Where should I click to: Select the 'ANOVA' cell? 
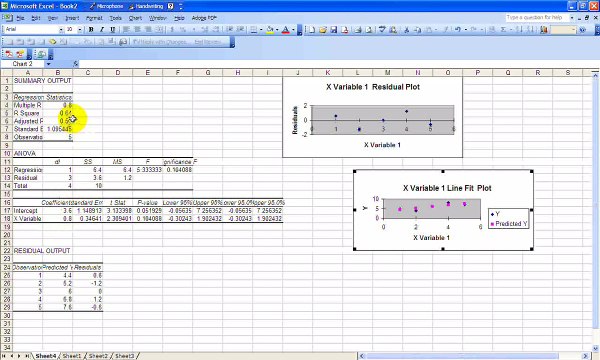(28, 153)
